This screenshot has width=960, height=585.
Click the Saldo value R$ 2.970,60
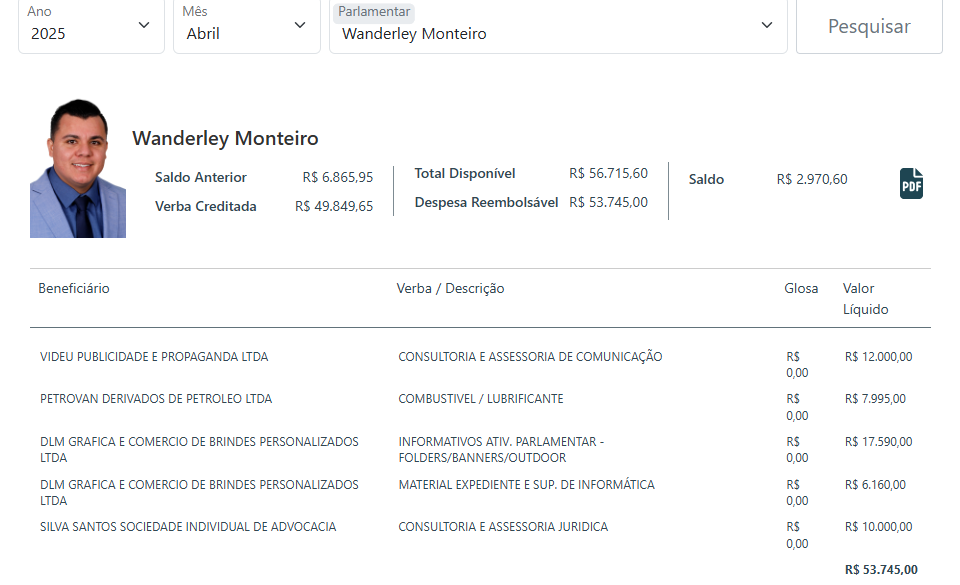[811, 180]
